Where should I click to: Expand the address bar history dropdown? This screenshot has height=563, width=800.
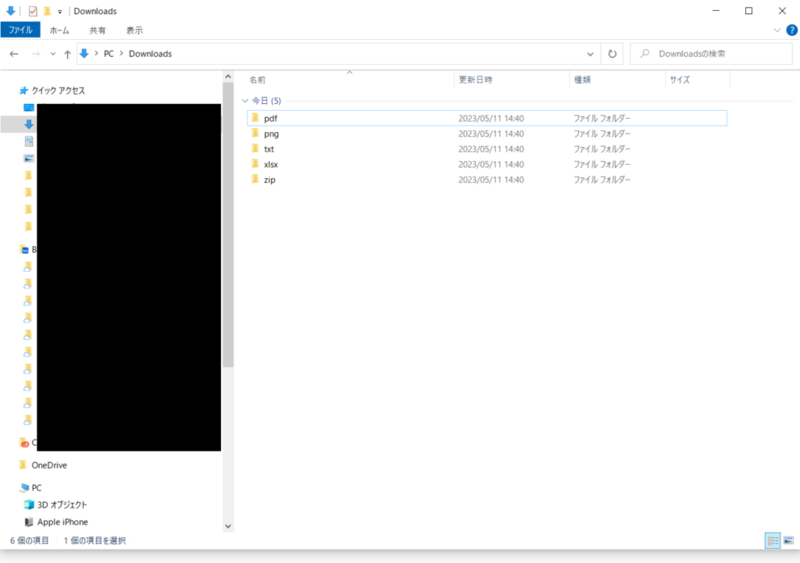coord(590,54)
